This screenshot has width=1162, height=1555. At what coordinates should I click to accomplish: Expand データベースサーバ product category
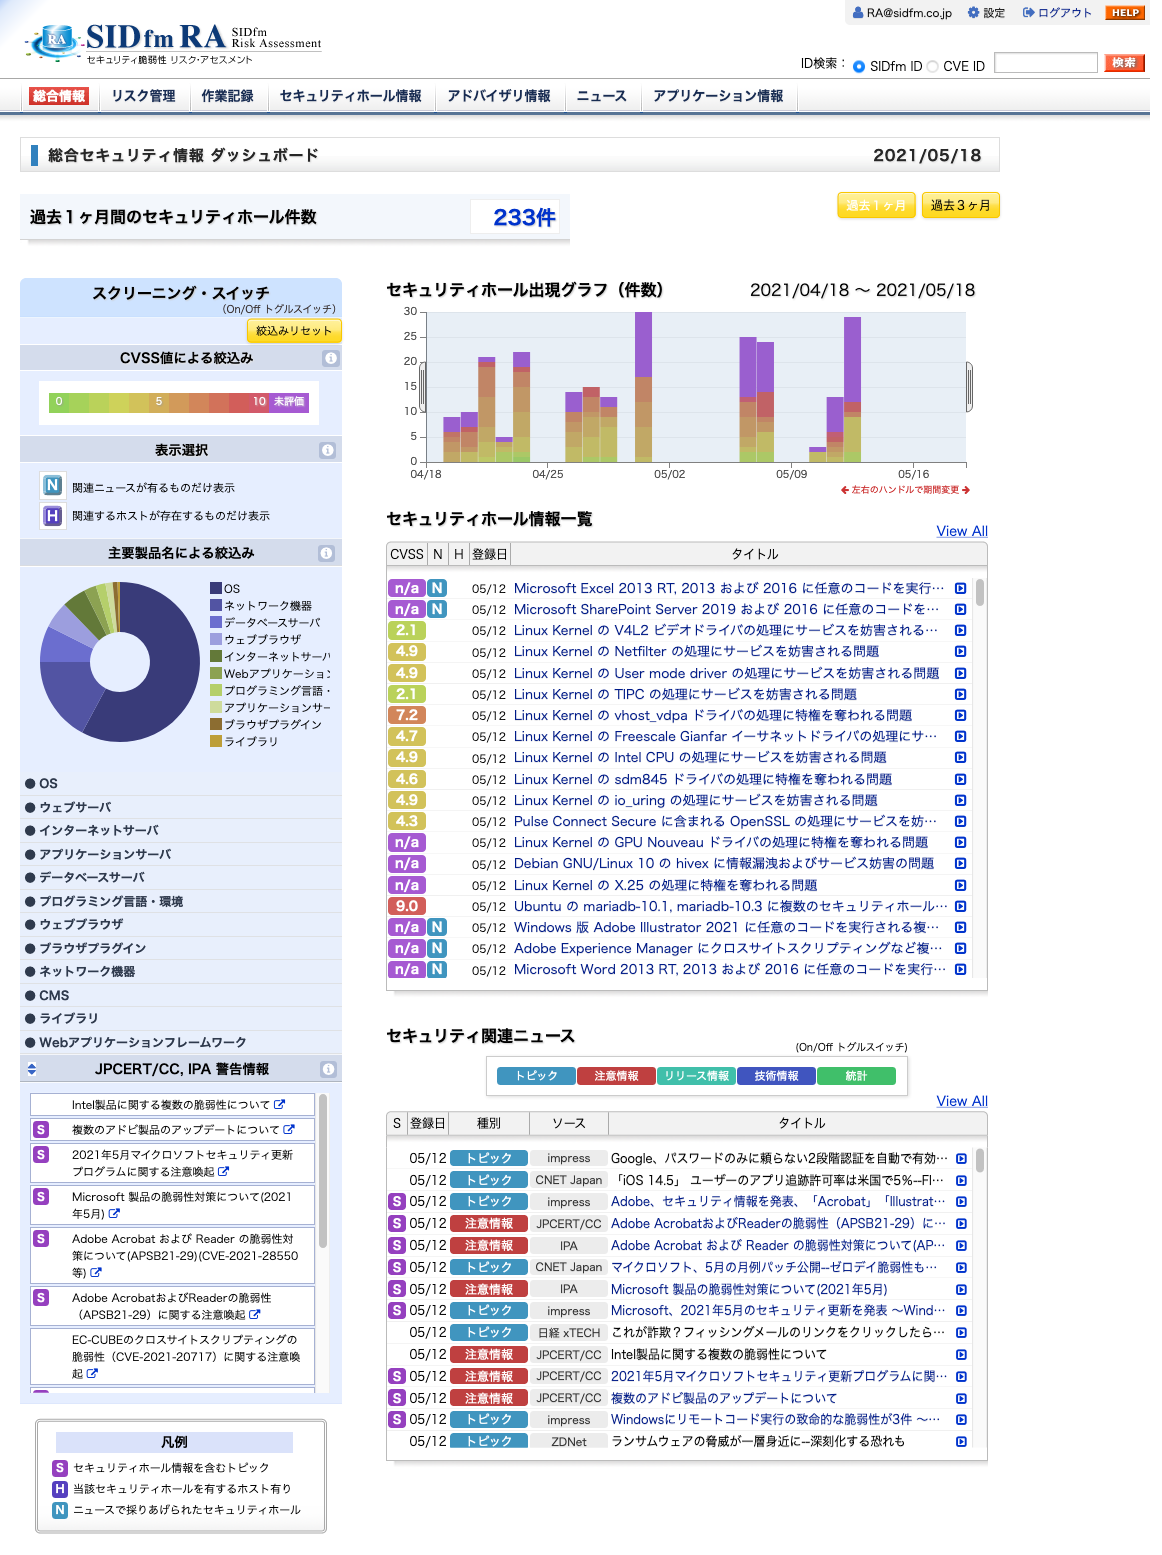pyautogui.click(x=181, y=877)
